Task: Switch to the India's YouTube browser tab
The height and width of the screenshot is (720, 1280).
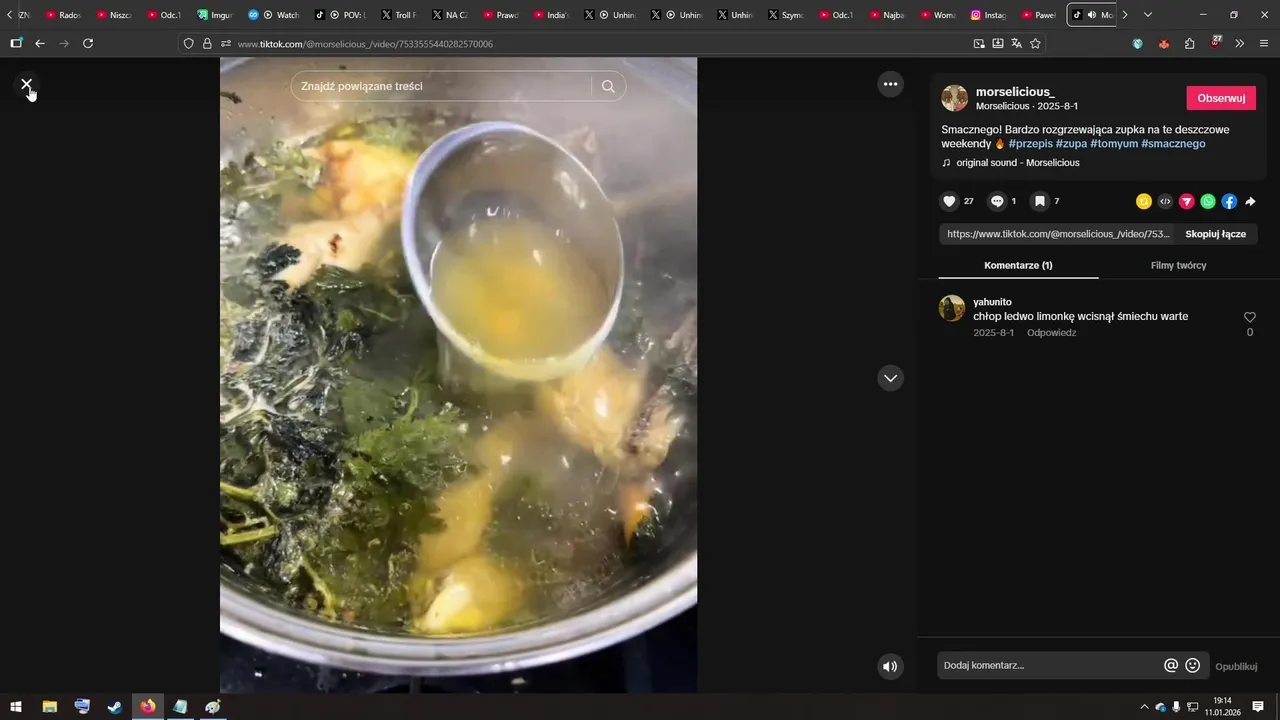Action: [550, 15]
